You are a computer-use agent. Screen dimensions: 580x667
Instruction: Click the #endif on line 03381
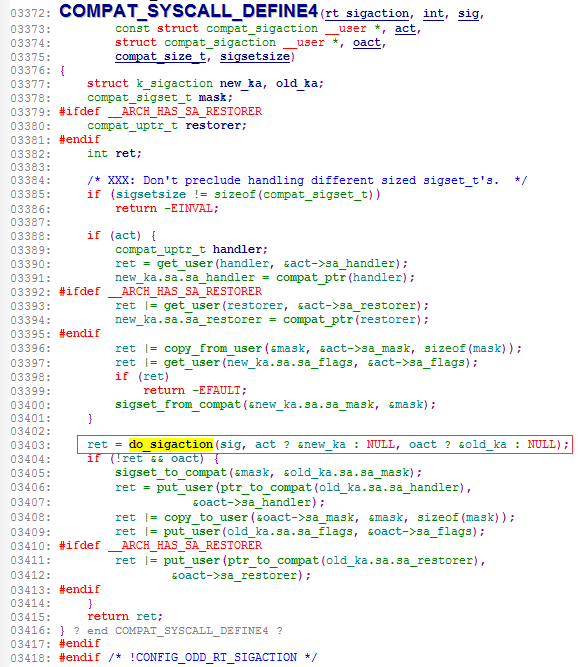(80, 140)
